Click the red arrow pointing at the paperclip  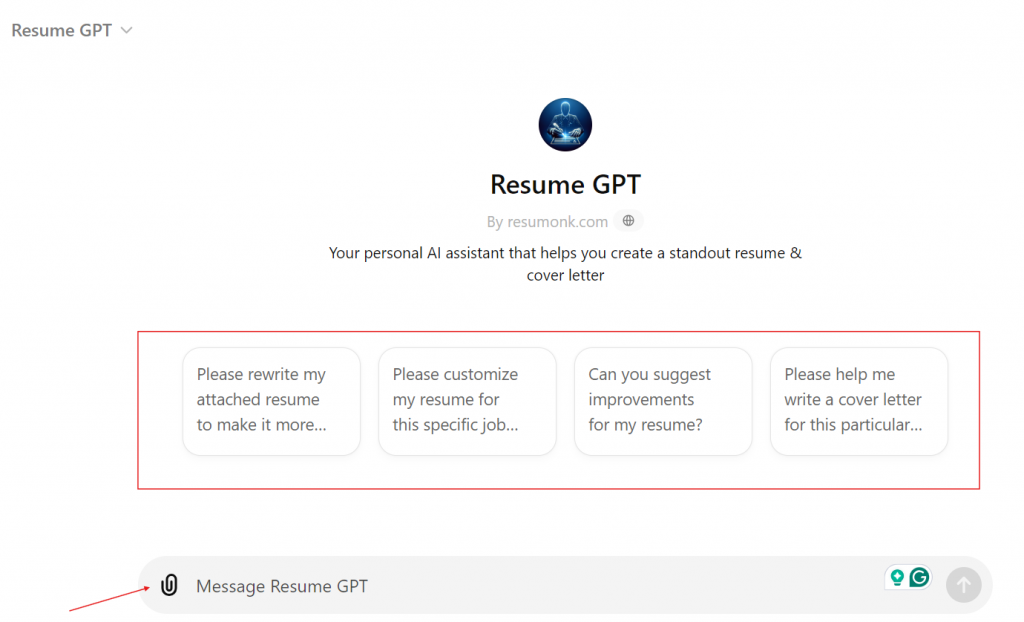pyautogui.click(x=109, y=599)
